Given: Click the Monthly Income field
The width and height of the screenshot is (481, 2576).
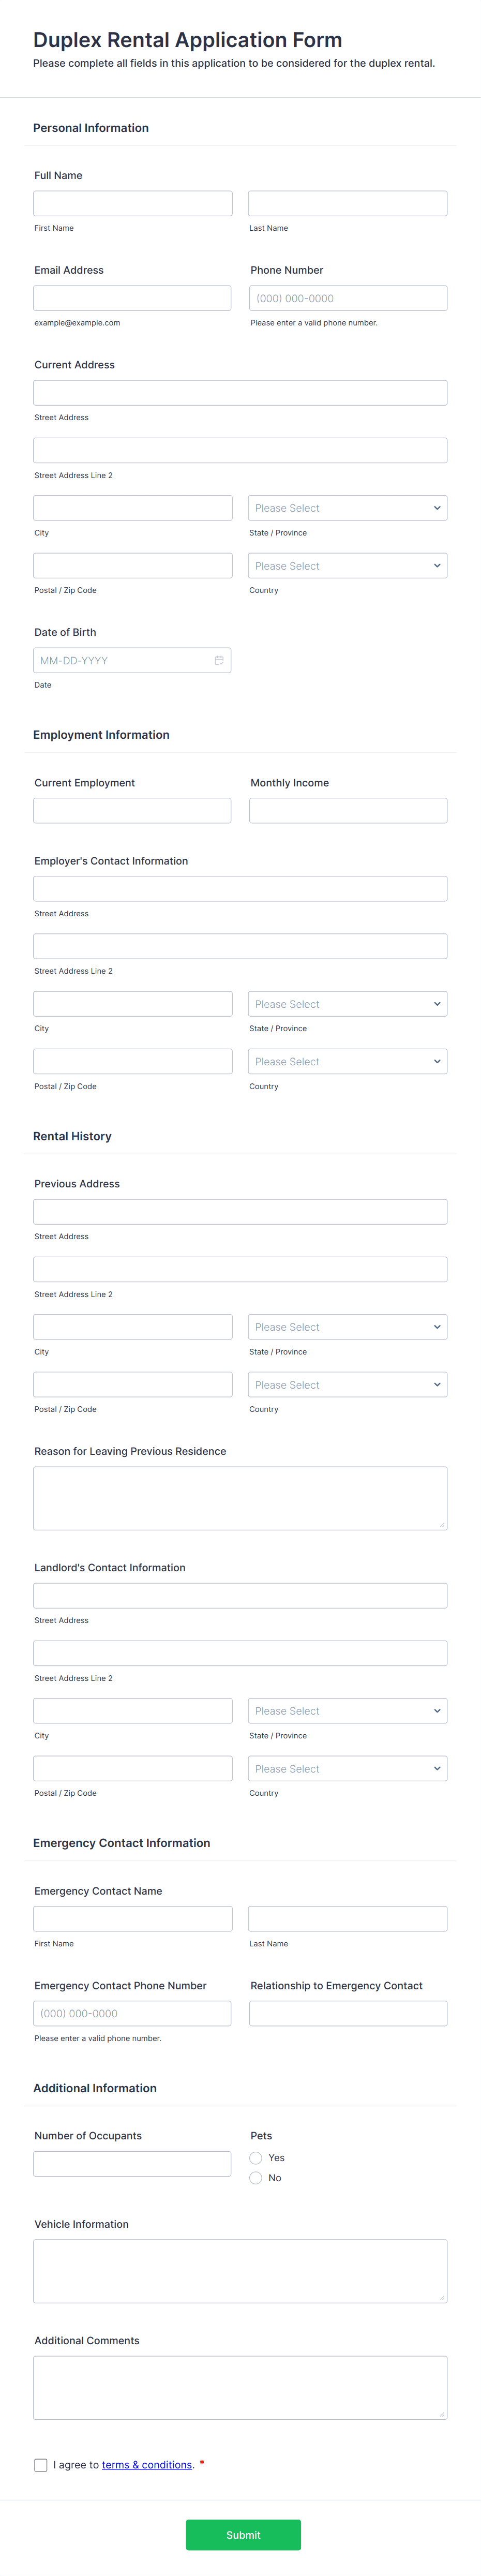Looking at the screenshot, I should [x=347, y=810].
